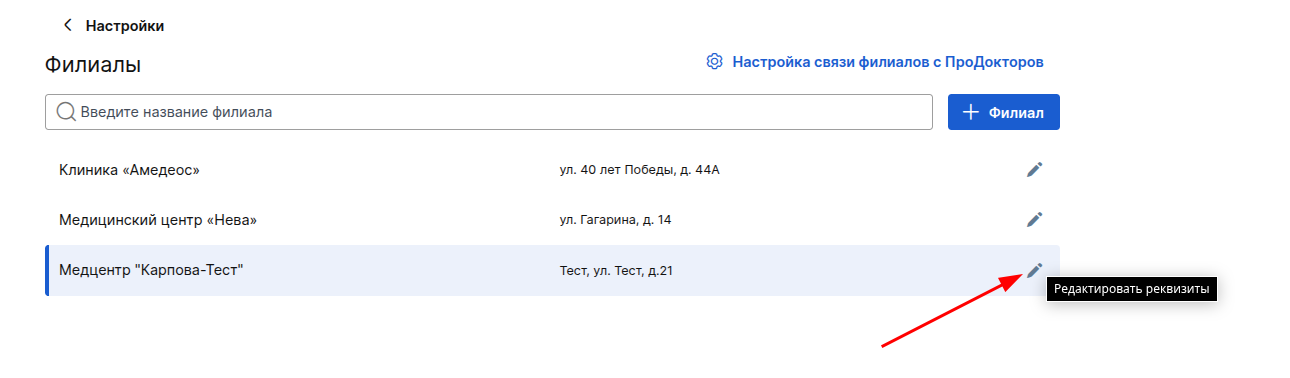1290x378 pixels.
Task: Click the back chevron beside Настройки
Action: pos(67,25)
